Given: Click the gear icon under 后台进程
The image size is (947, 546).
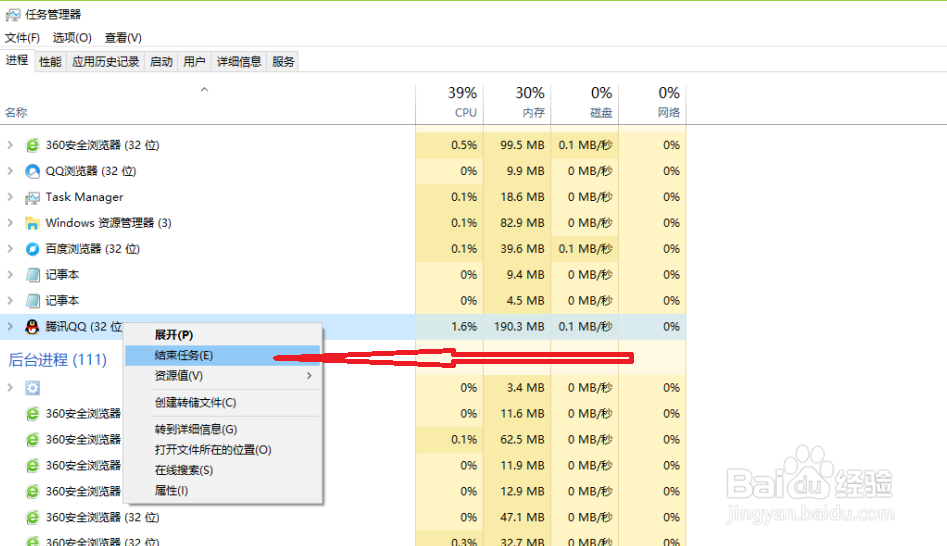Looking at the screenshot, I should [32, 388].
